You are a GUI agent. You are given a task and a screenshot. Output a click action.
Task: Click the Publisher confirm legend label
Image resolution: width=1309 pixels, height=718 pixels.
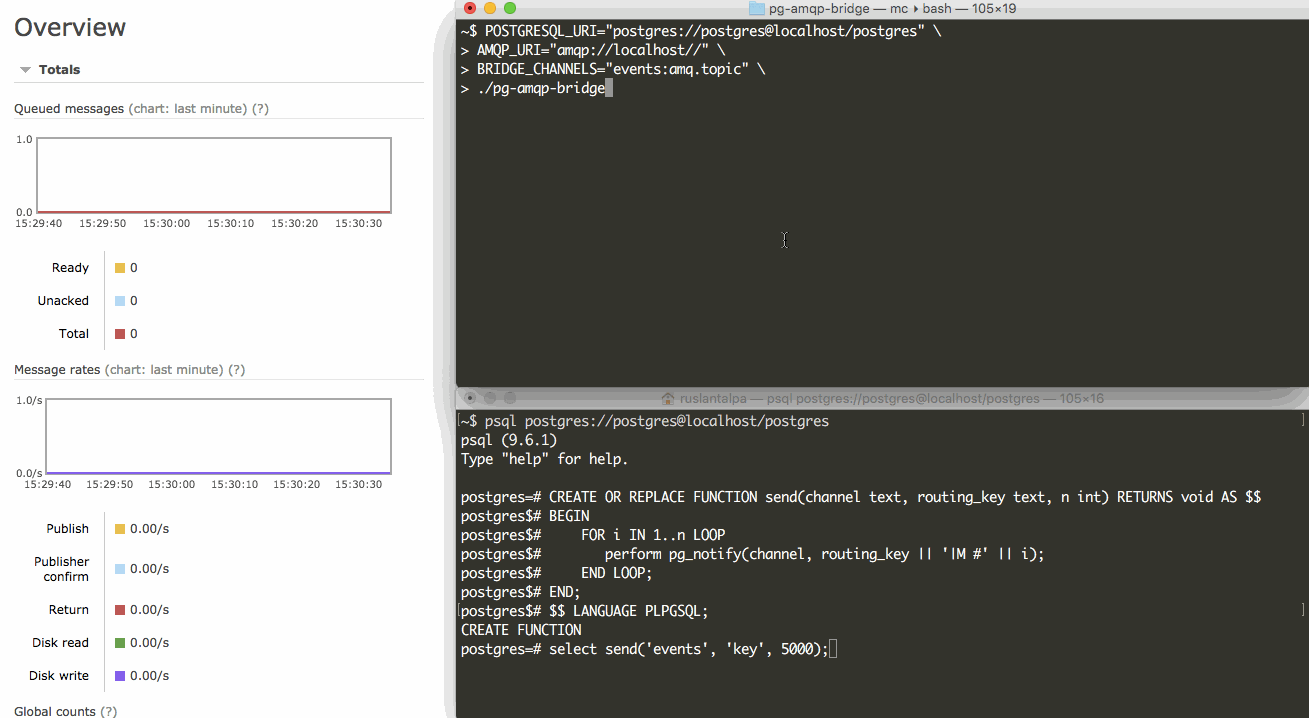click(62, 569)
